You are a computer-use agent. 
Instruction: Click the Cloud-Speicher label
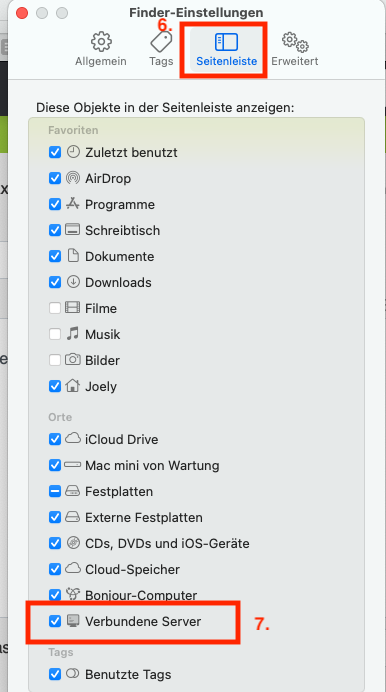coord(132,569)
